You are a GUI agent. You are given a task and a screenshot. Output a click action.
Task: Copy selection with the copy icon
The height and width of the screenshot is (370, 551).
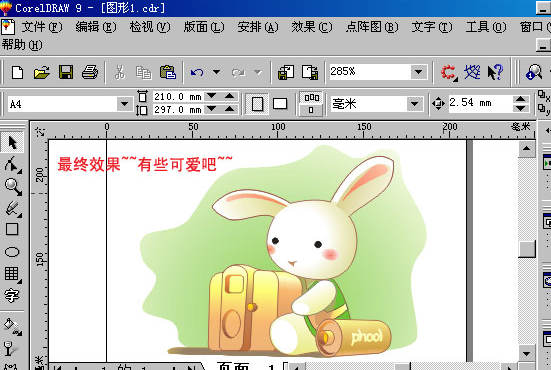(144, 73)
